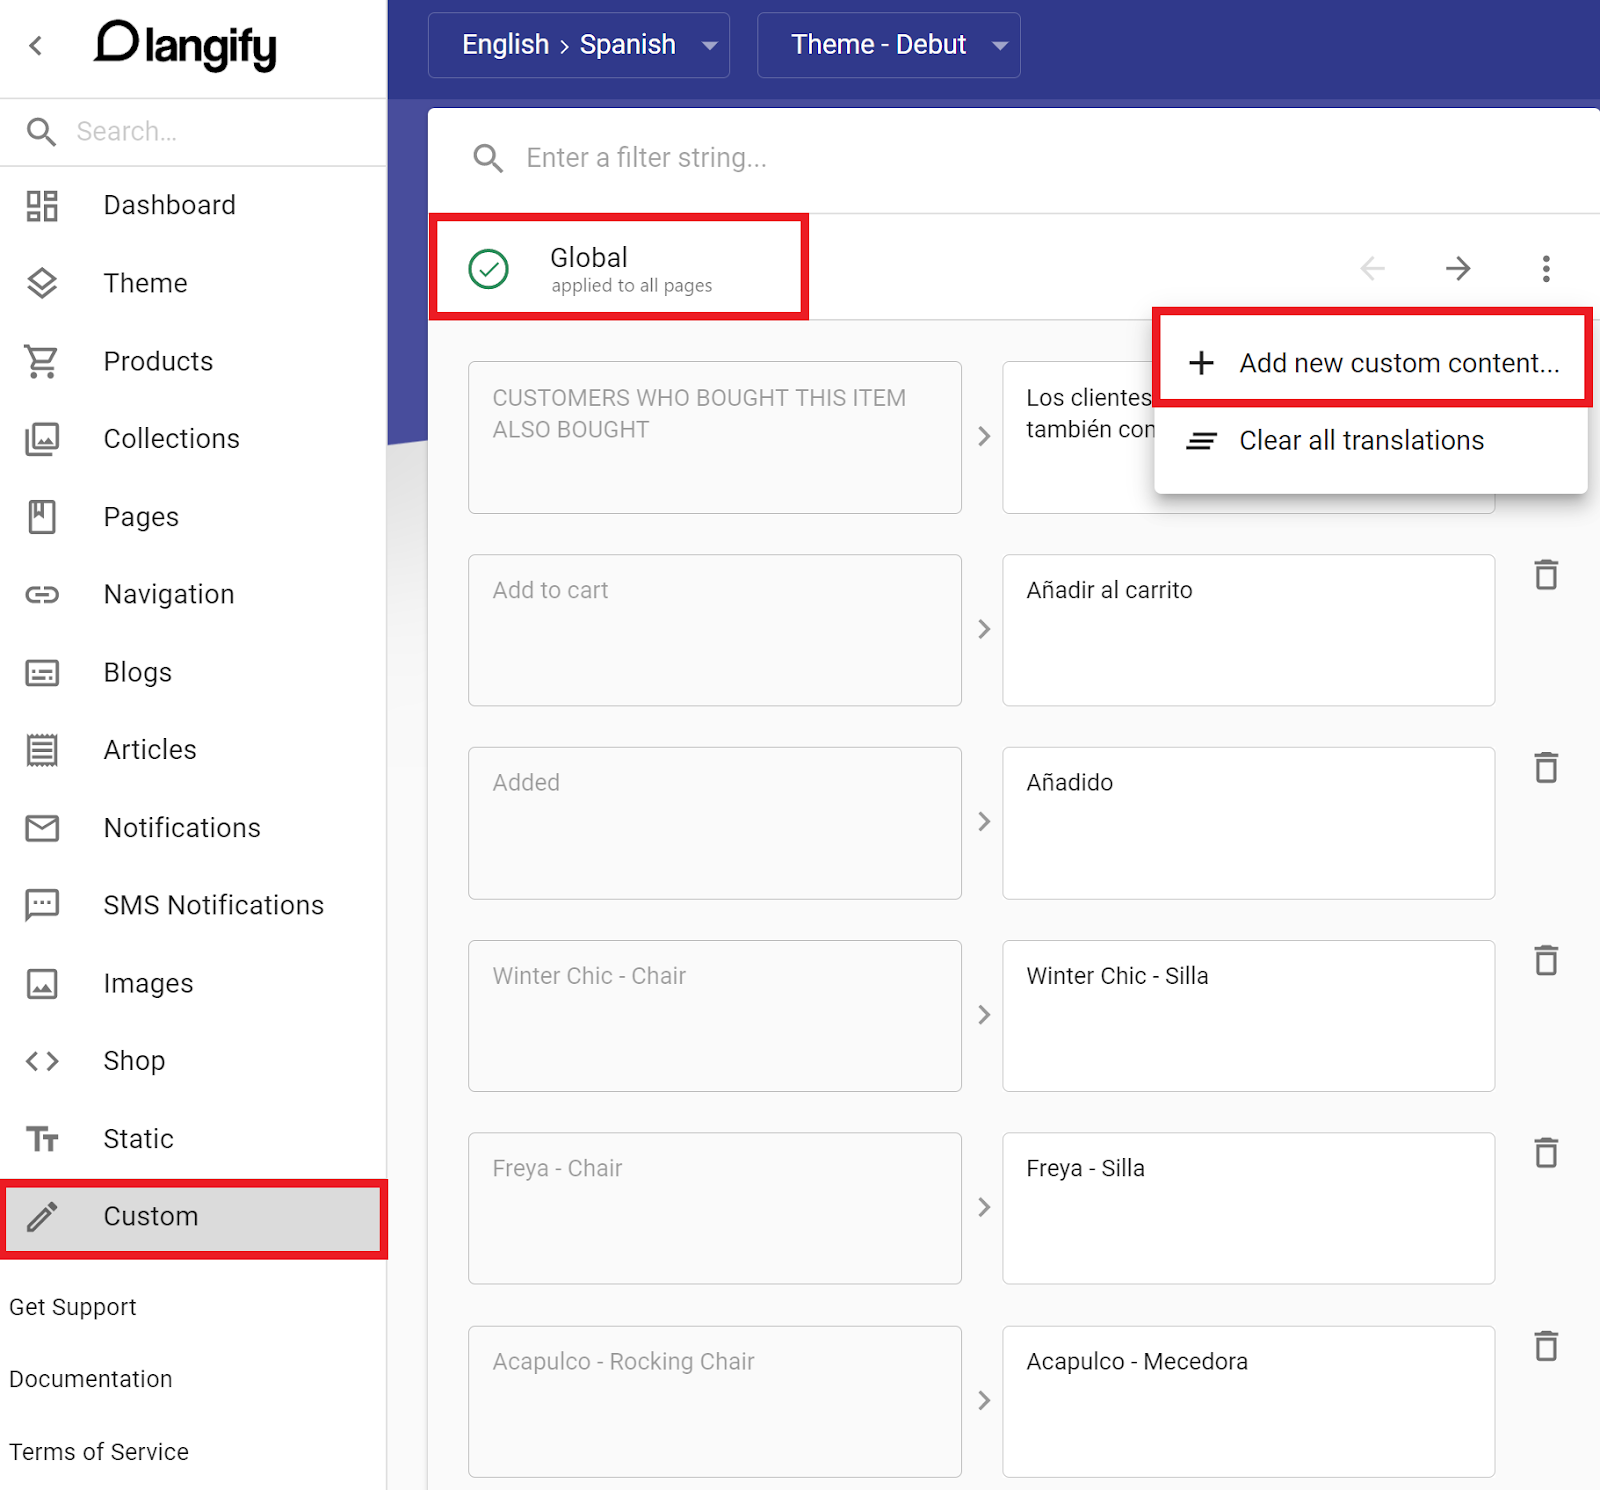Delete the 'Winter Chic - Silla' row
Screen dimensions: 1600x1490
tap(1546, 961)
